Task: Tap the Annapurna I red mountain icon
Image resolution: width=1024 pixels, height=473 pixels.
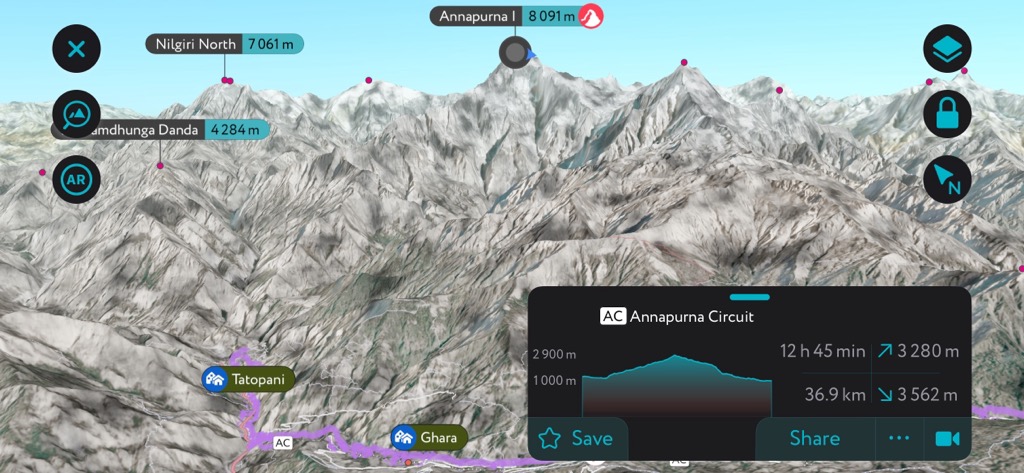Action: click(592, 16)
